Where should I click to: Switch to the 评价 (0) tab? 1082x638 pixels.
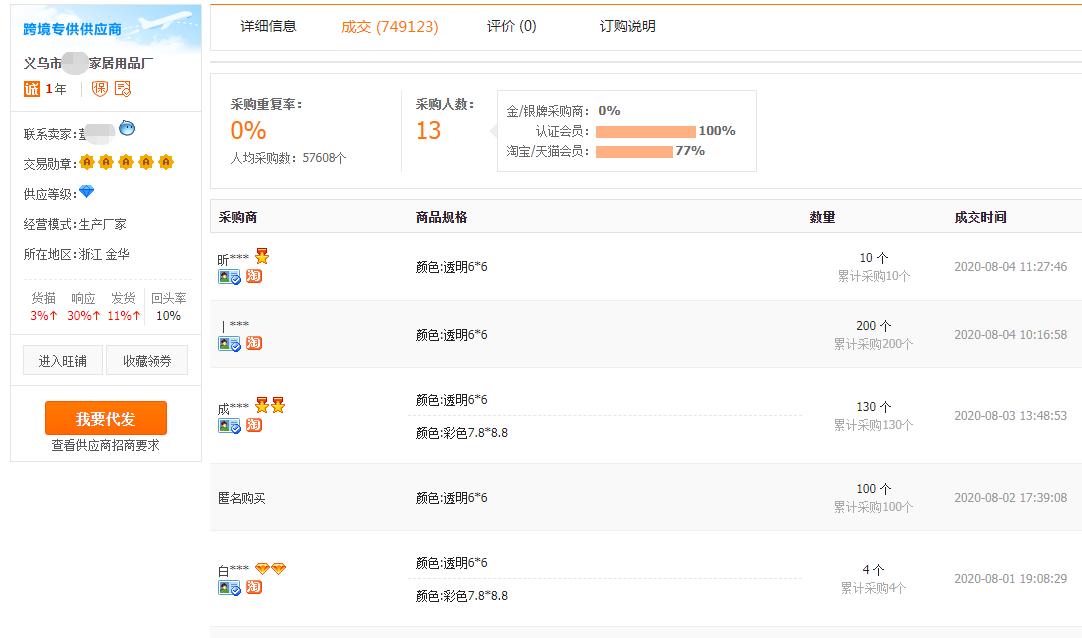(511, 26)
